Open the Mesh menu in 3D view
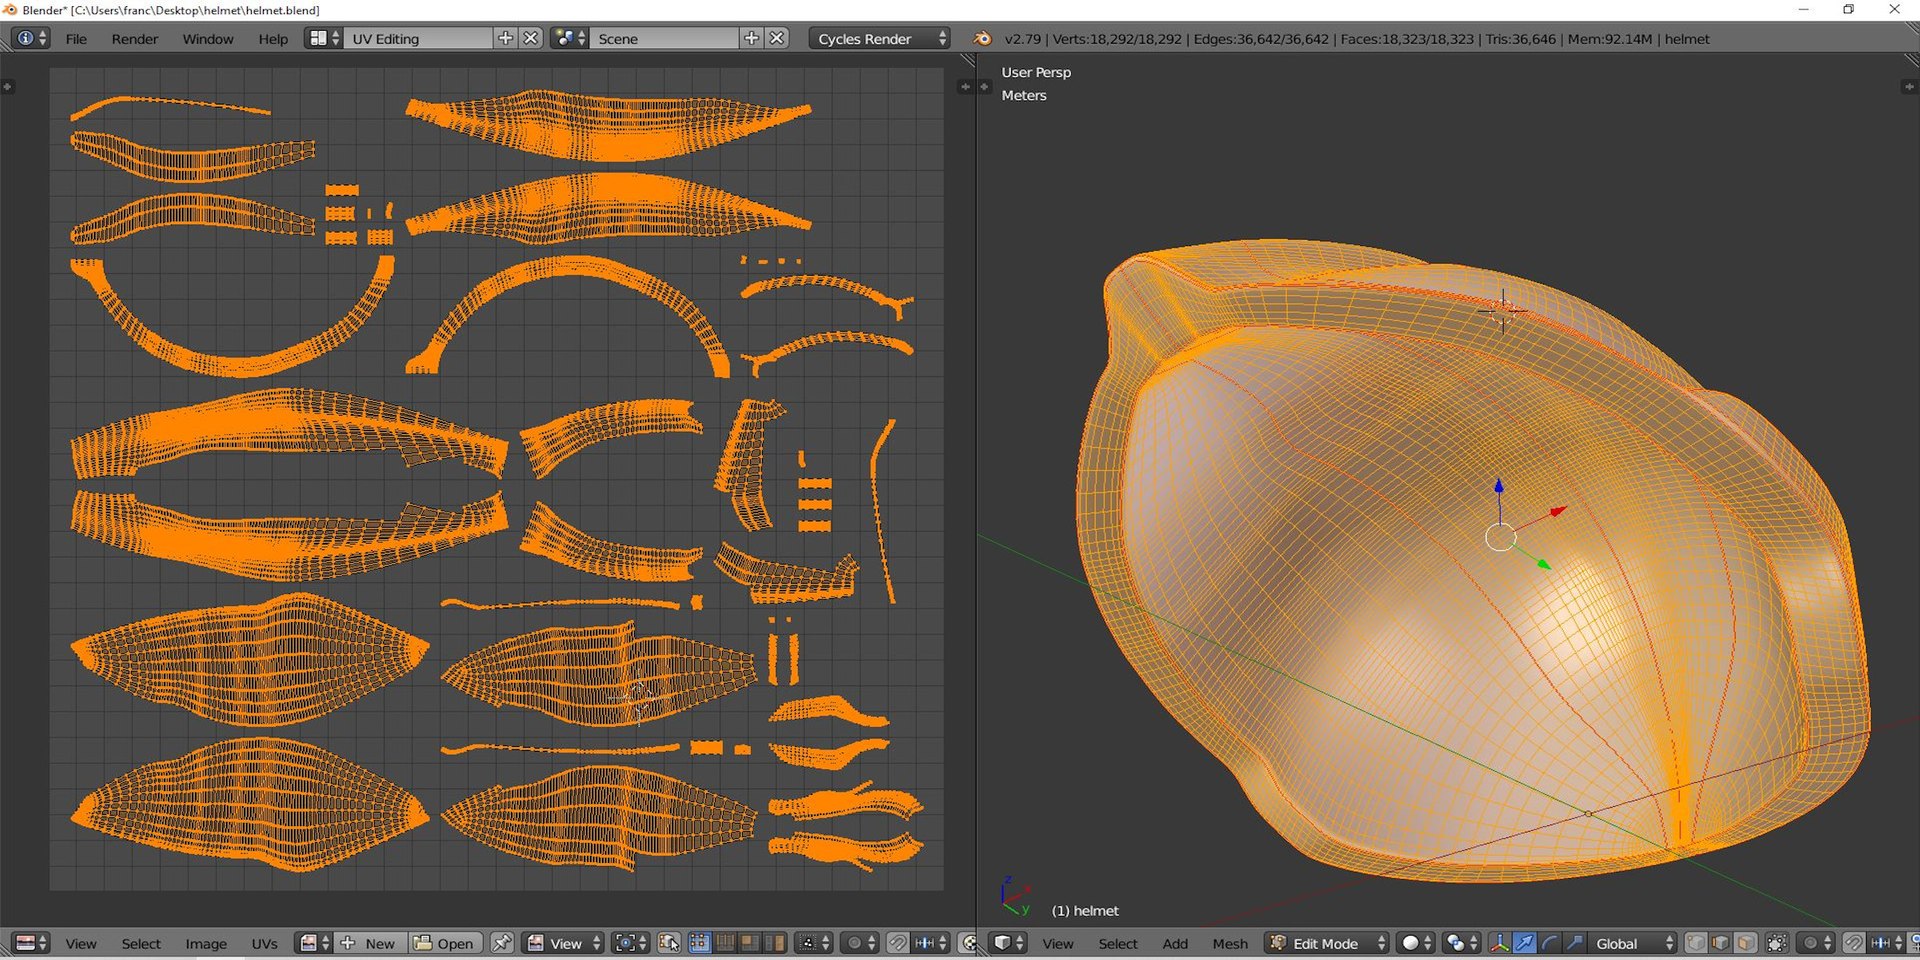This screenshot has height=960, width=1920. click(x=1230, y=943)
